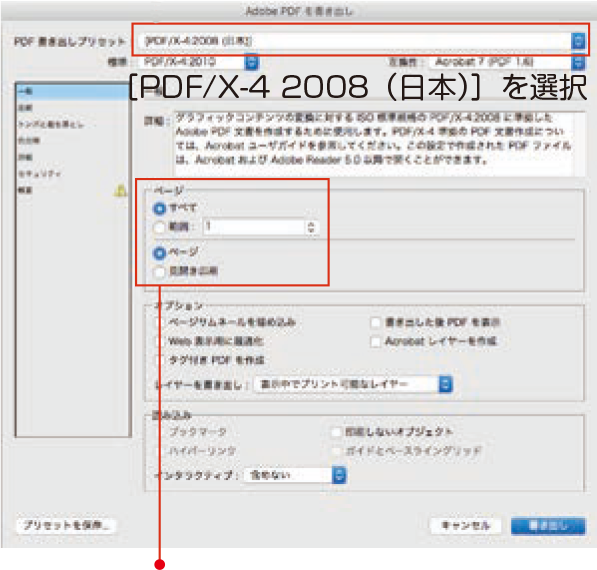Open the レイヤーを書き出し dropdown

[x=353, y=384]
